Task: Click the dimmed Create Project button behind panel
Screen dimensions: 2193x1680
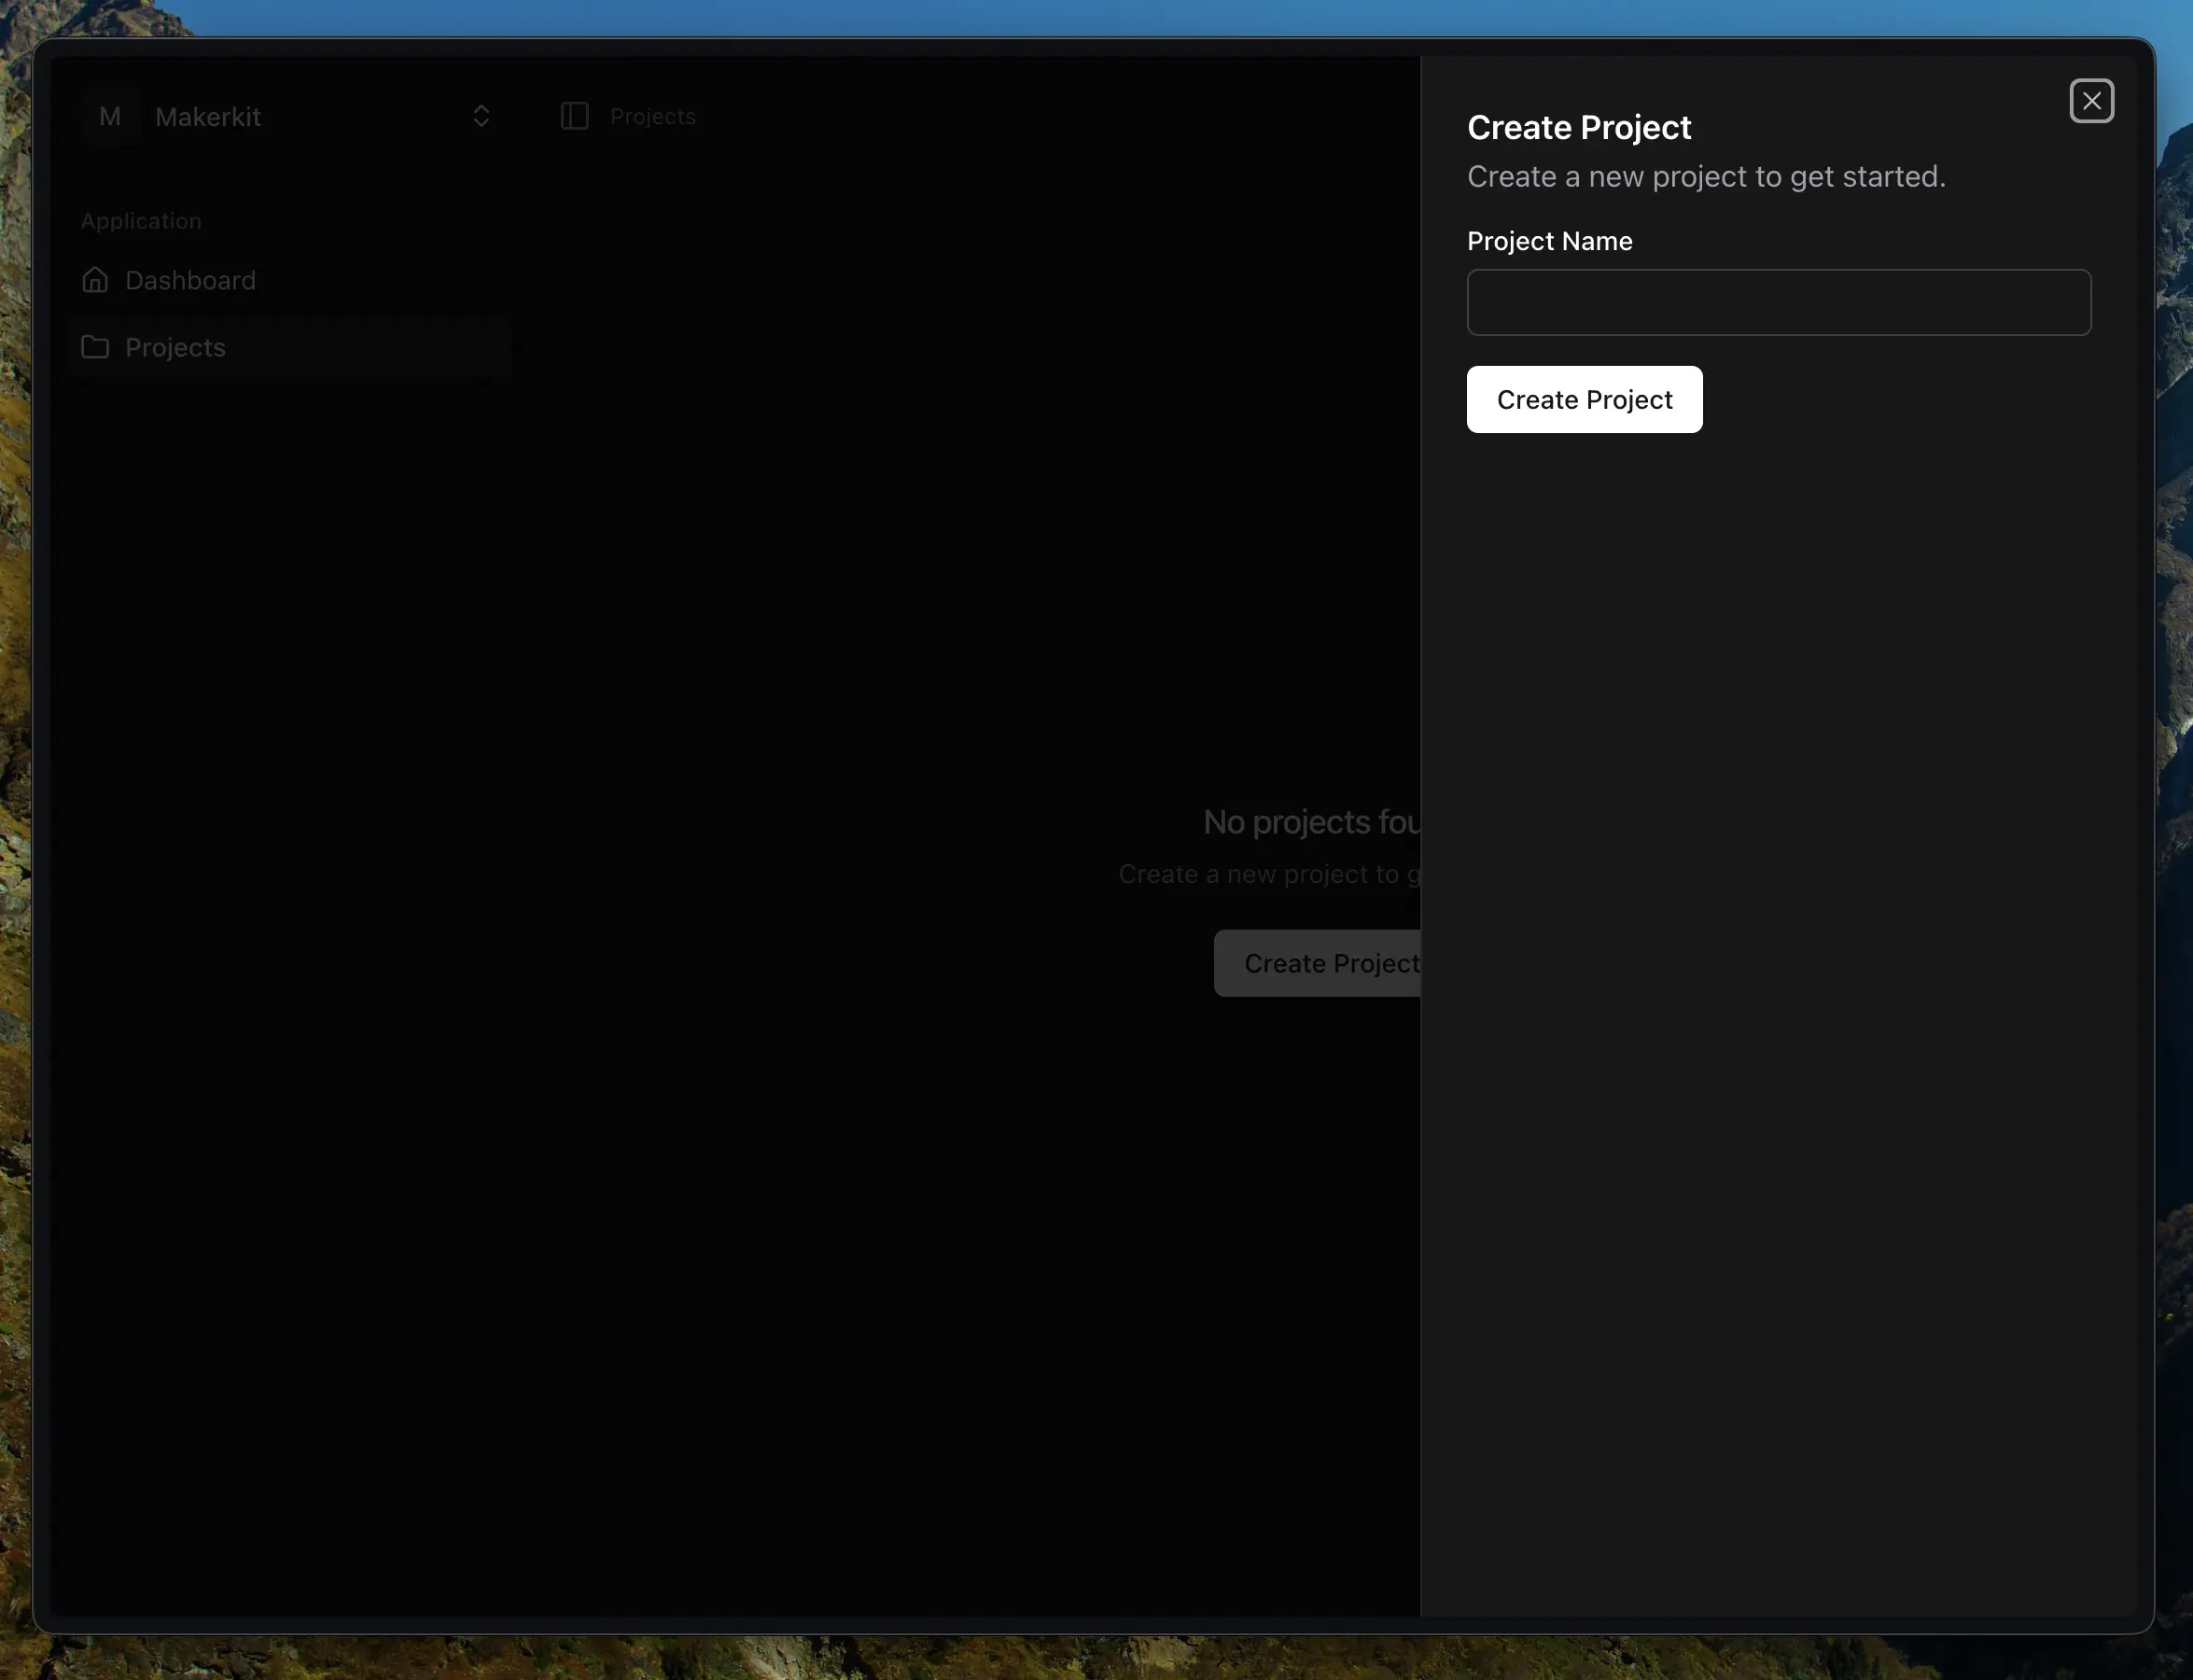Action: click(1317, 963)
